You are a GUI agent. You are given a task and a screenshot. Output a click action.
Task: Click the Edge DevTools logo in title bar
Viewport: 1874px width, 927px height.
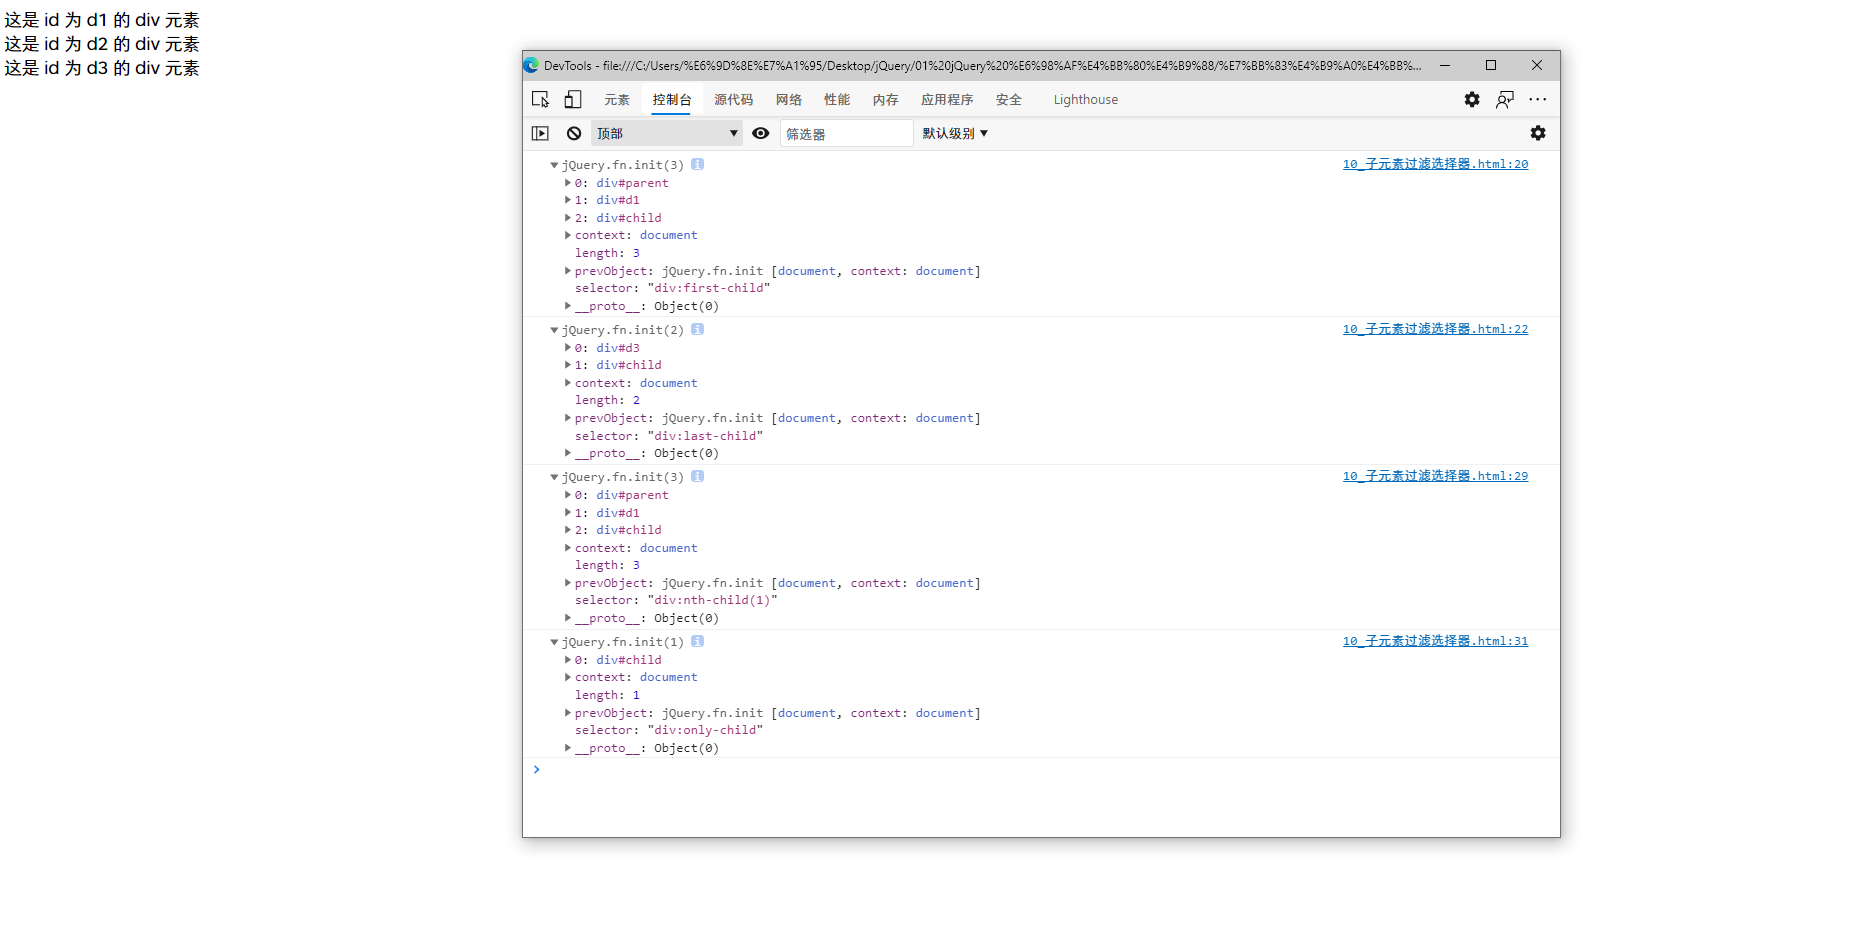[531, 65]
